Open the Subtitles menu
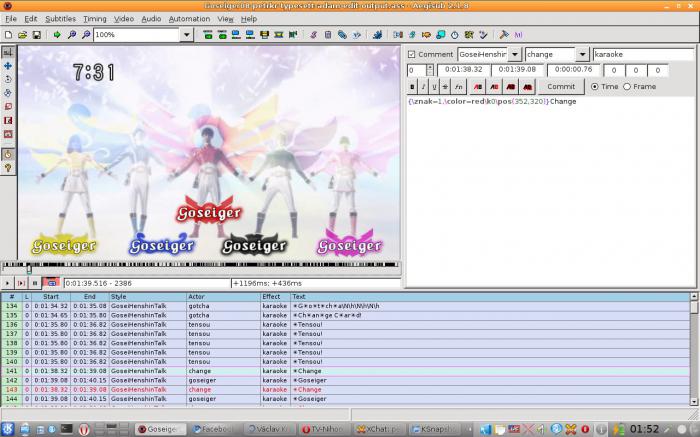The image size is (700, 437). click(60, 19)
